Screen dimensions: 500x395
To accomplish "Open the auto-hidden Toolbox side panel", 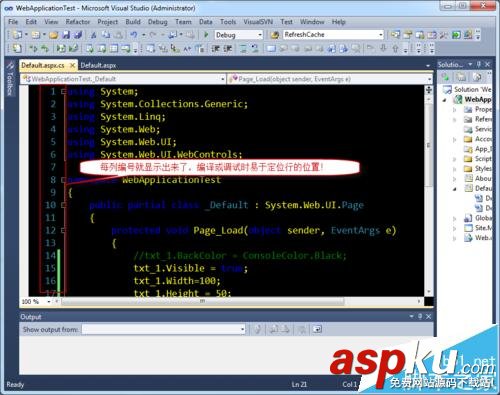I will click(10, 79).
